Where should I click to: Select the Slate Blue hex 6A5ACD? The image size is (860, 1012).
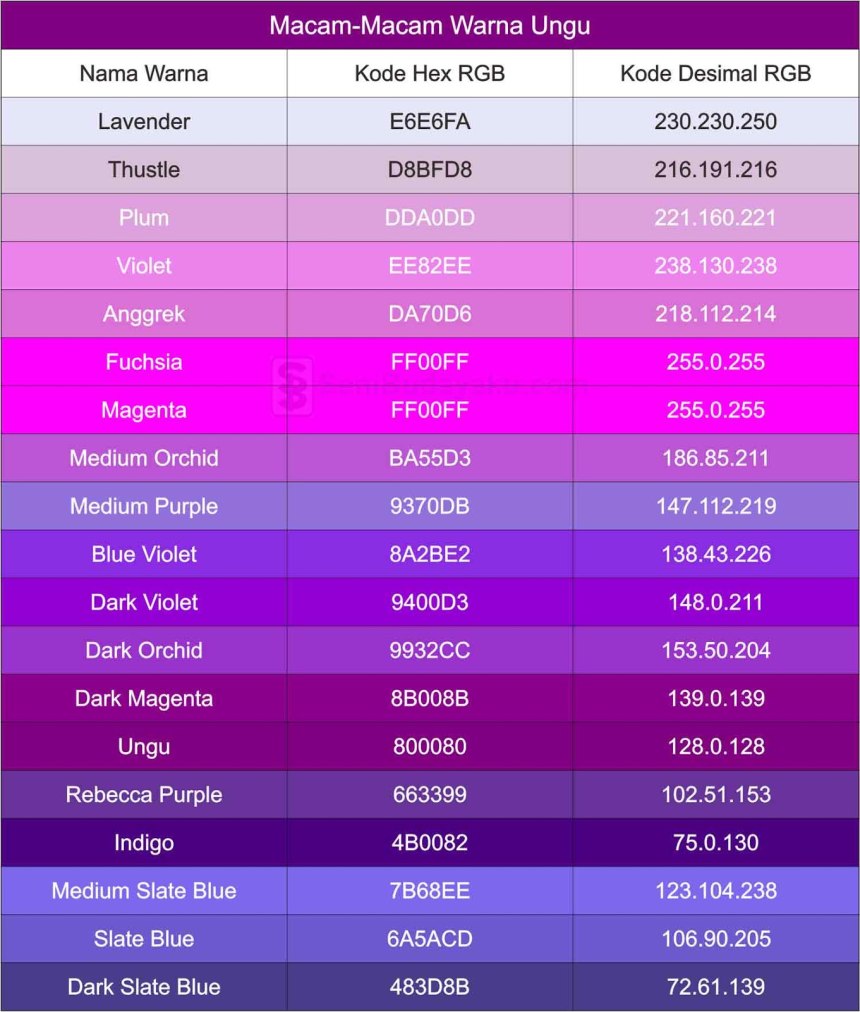[x=429, y=939]
